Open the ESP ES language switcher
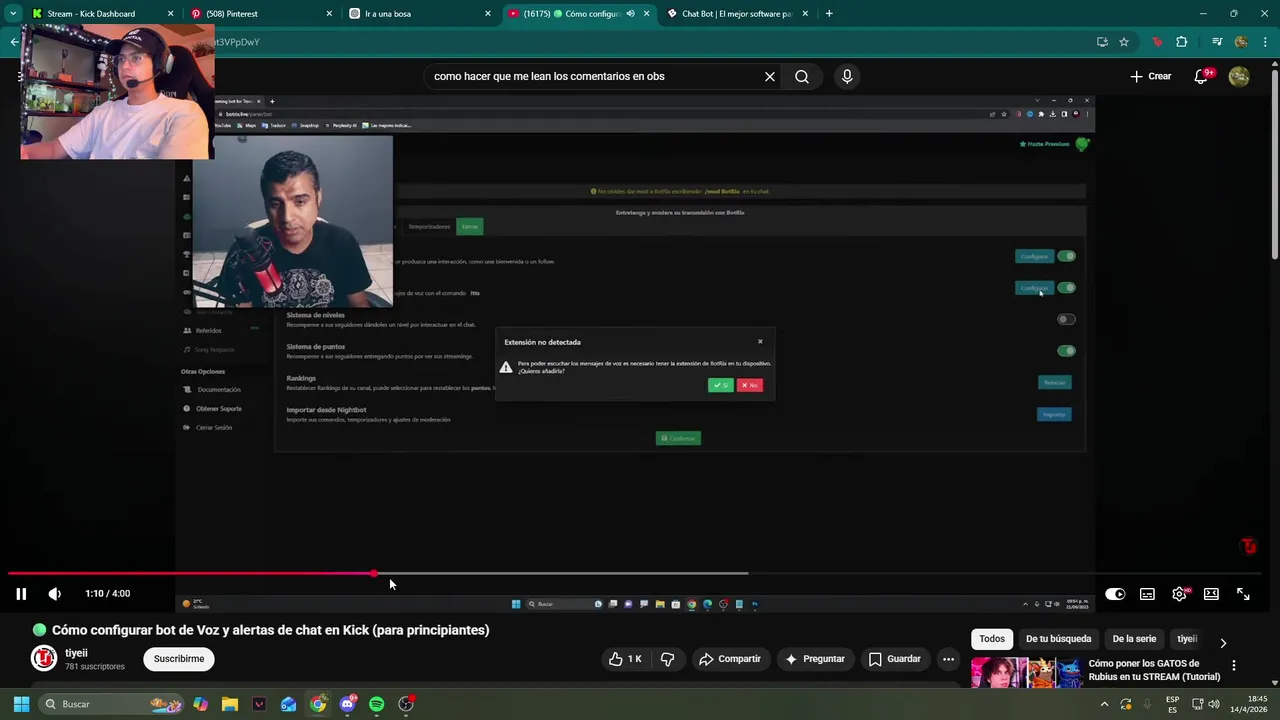Image resolution: width=1280 pixels, height=720 pixels. point(1172,704)
